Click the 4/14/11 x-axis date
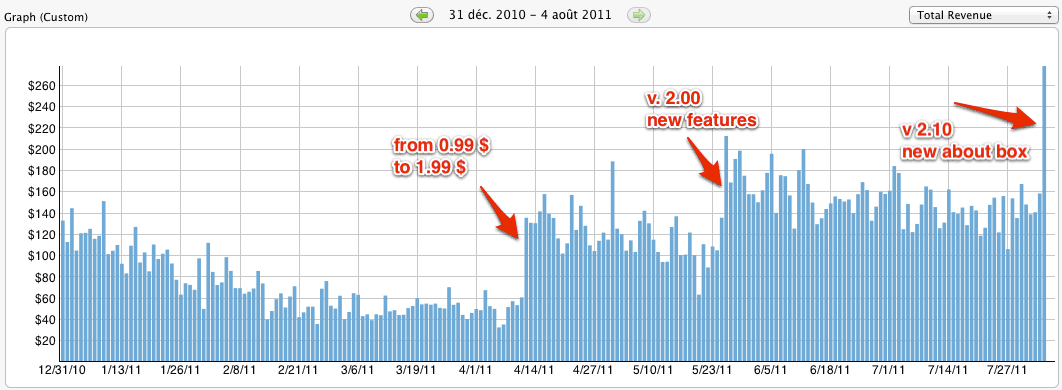This screenshot has height=390, width=1062. [536, 370]
